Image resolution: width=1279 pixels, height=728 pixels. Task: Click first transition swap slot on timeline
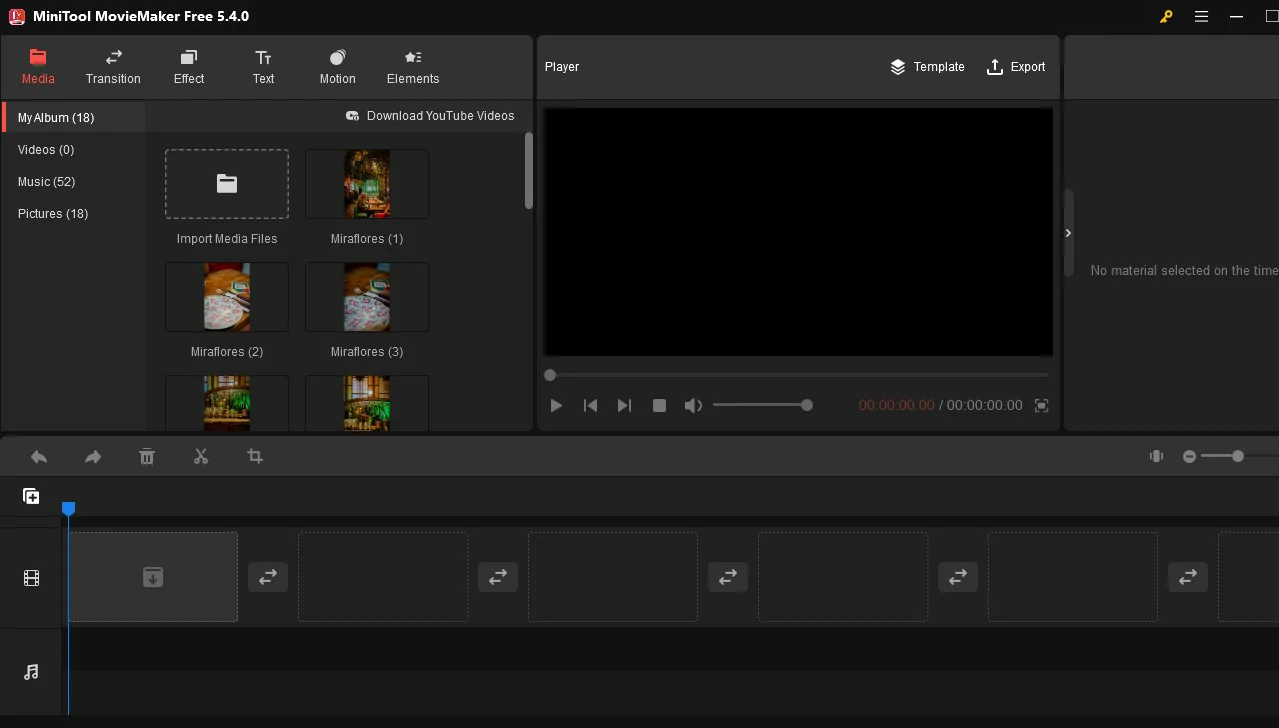268,577
